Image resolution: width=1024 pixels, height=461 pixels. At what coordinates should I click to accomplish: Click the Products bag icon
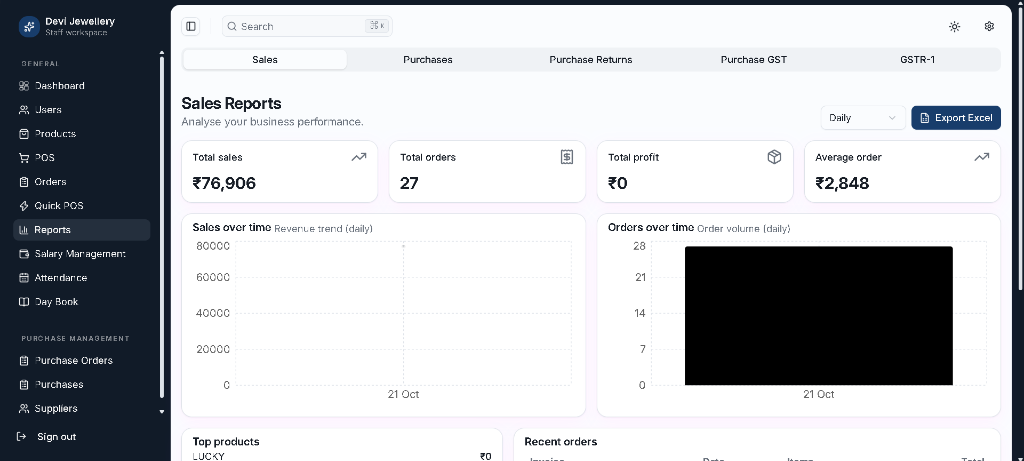[24, 134]
